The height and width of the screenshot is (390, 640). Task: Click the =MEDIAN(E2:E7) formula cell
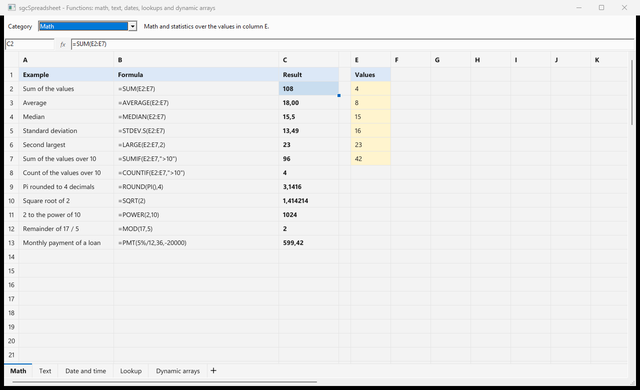pyautogui.click(x=196, y=117)
